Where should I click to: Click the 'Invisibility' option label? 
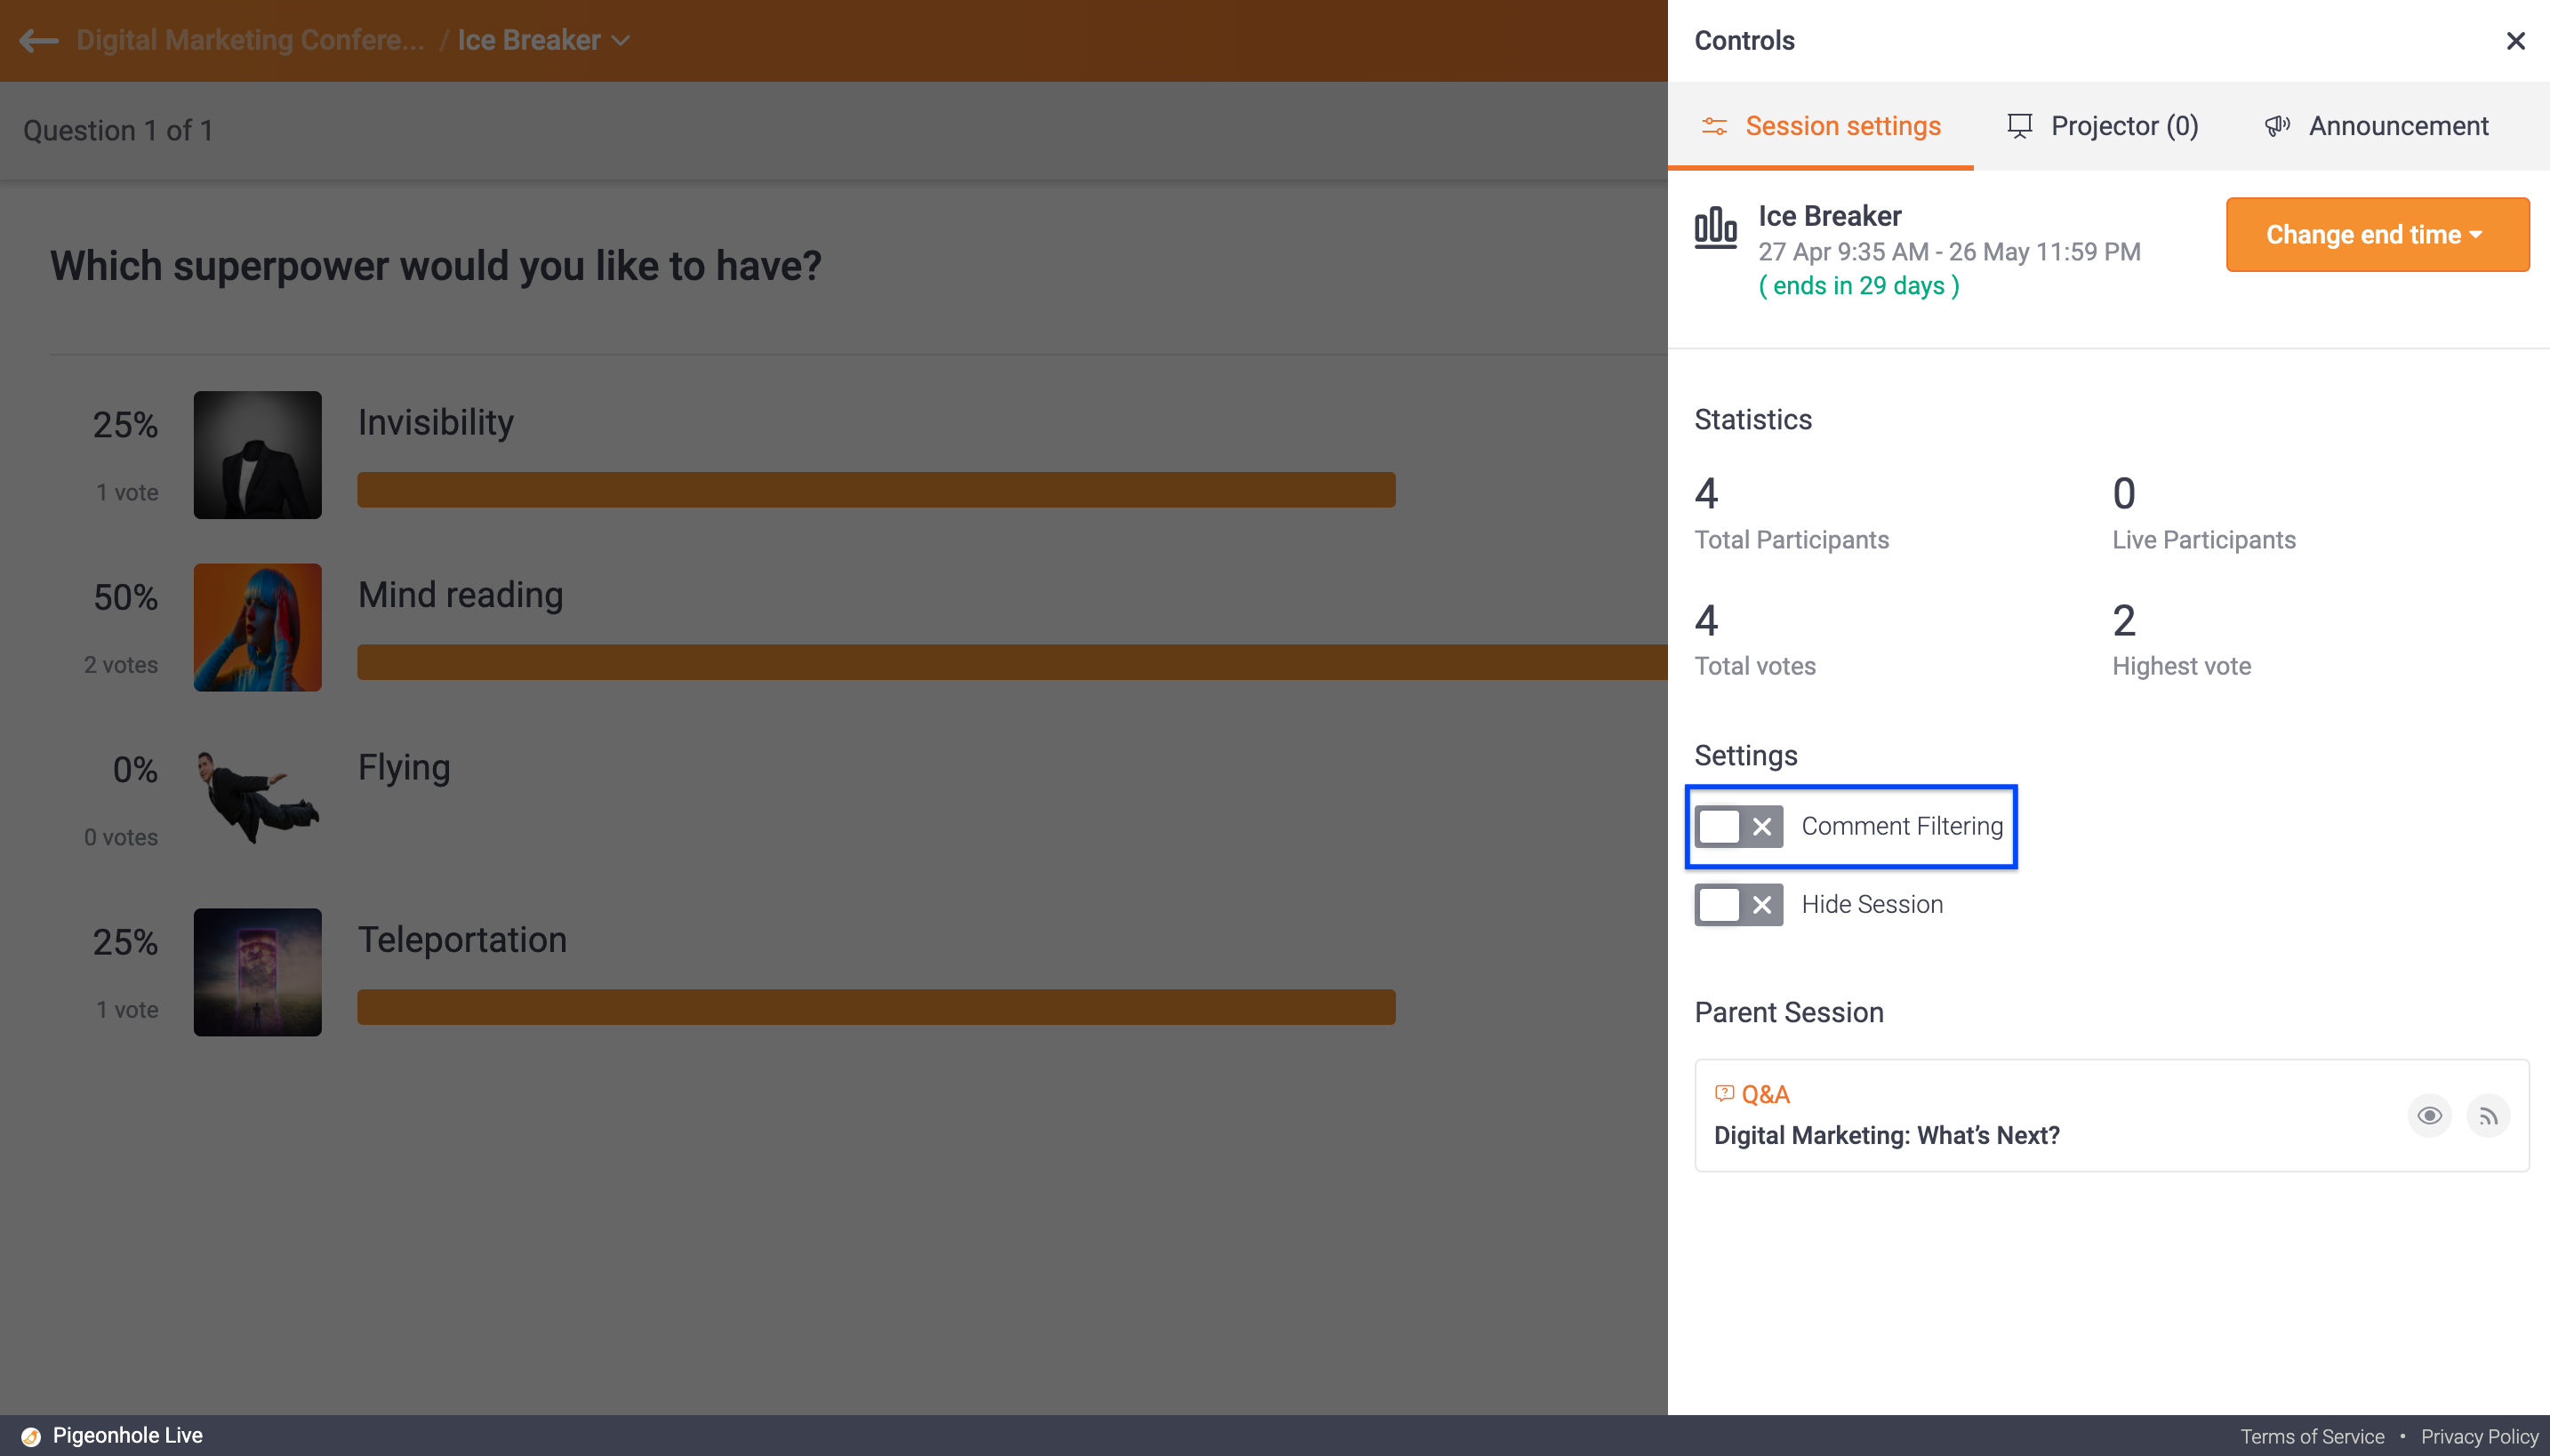[436, 422]
